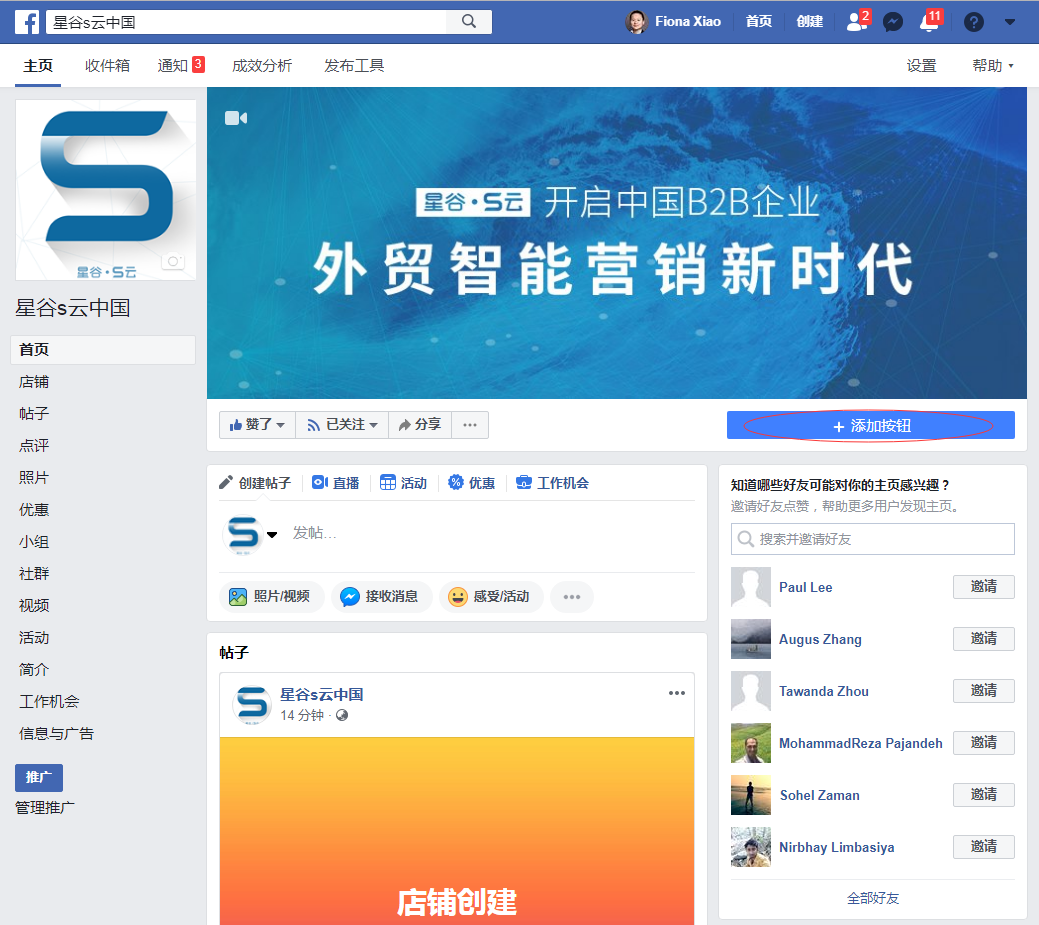Open options on the 星谷s云中国 post

[676, 692]
